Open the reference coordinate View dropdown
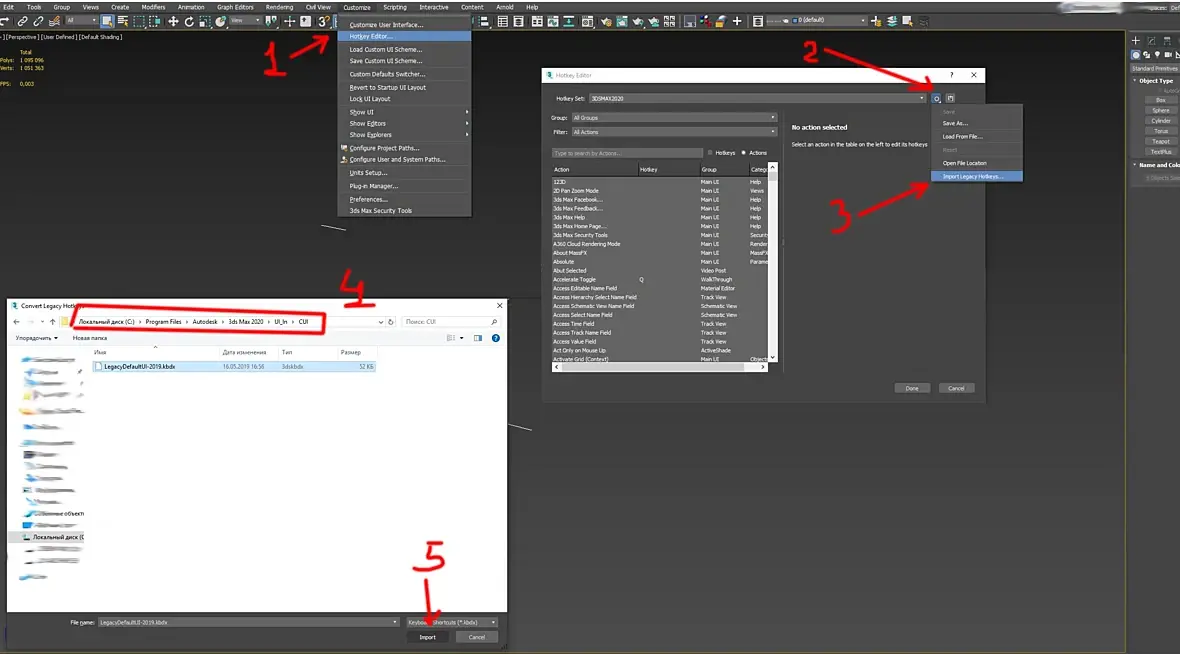 [244, 21]
